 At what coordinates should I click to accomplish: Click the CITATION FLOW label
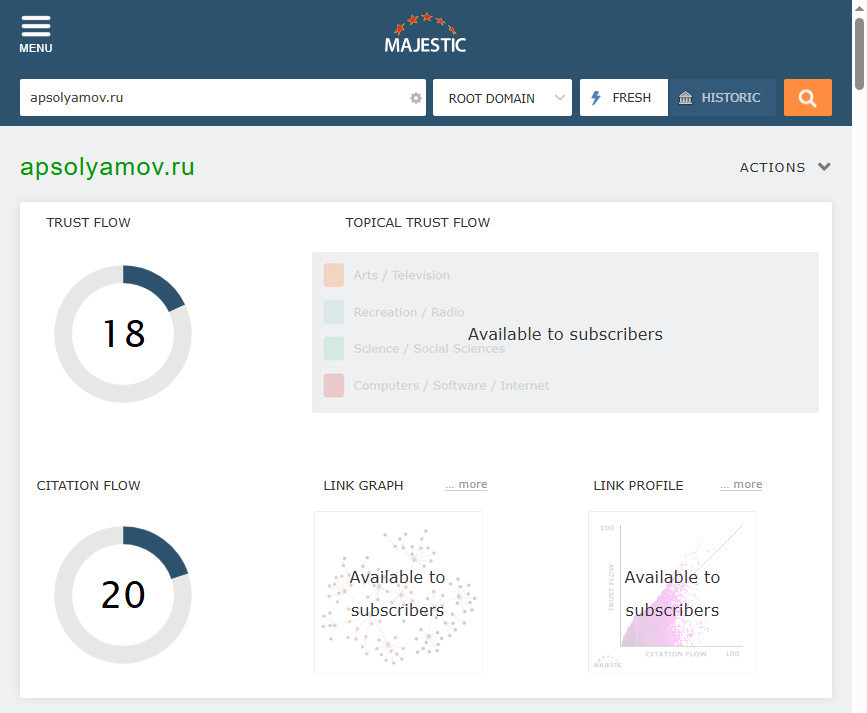pyautogui.click(x=88, y=486)
